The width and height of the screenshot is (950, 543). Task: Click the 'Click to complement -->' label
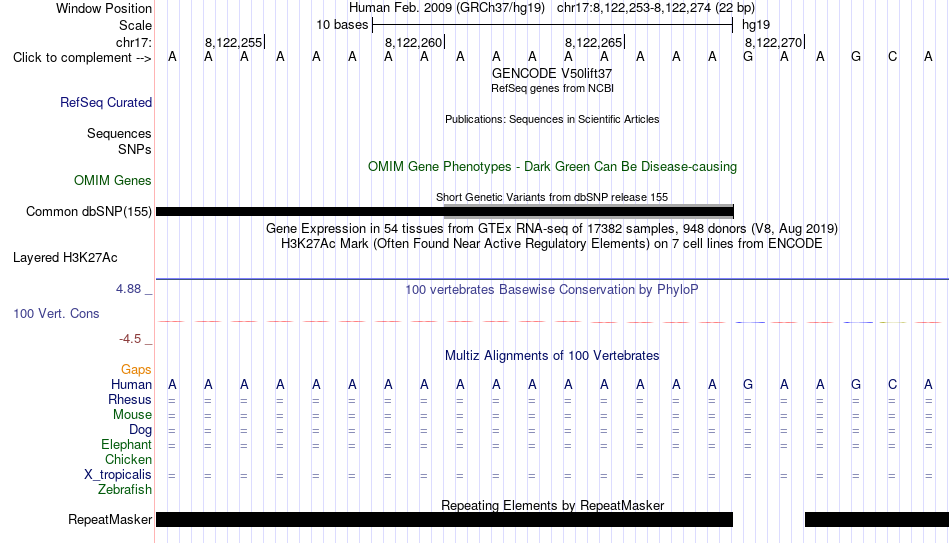82,58
